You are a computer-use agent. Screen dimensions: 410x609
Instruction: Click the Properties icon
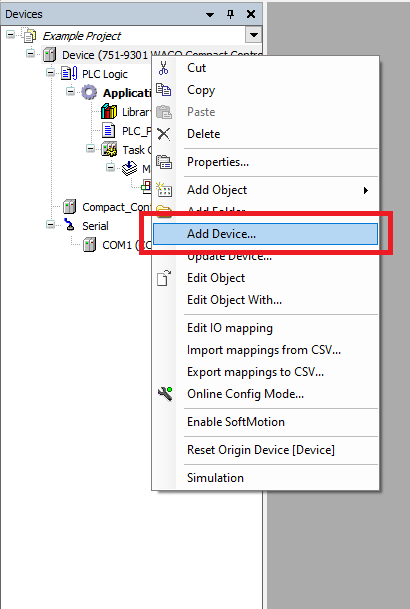point(164,162)
